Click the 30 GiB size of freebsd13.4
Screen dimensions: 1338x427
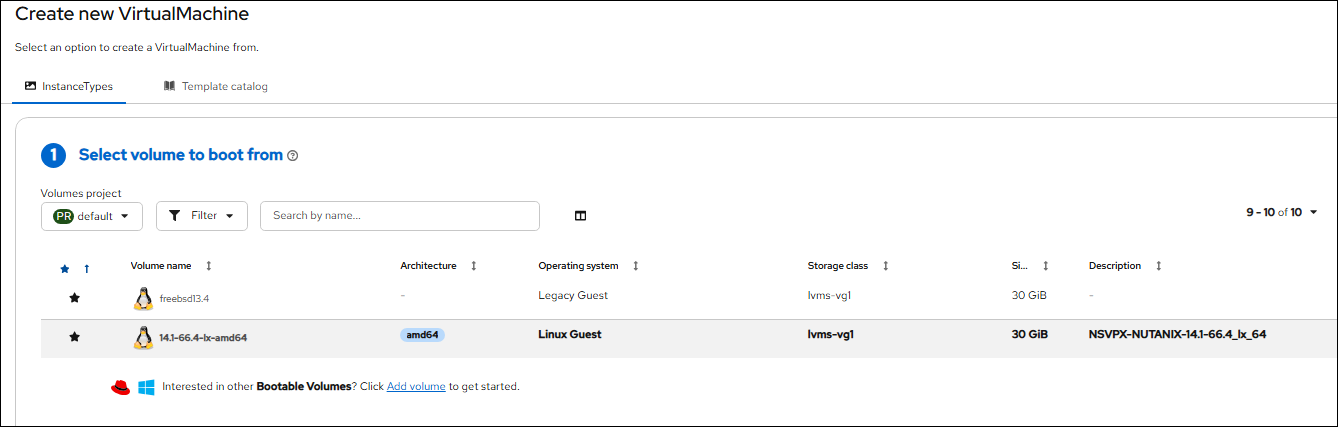[x=1029, y=296]
